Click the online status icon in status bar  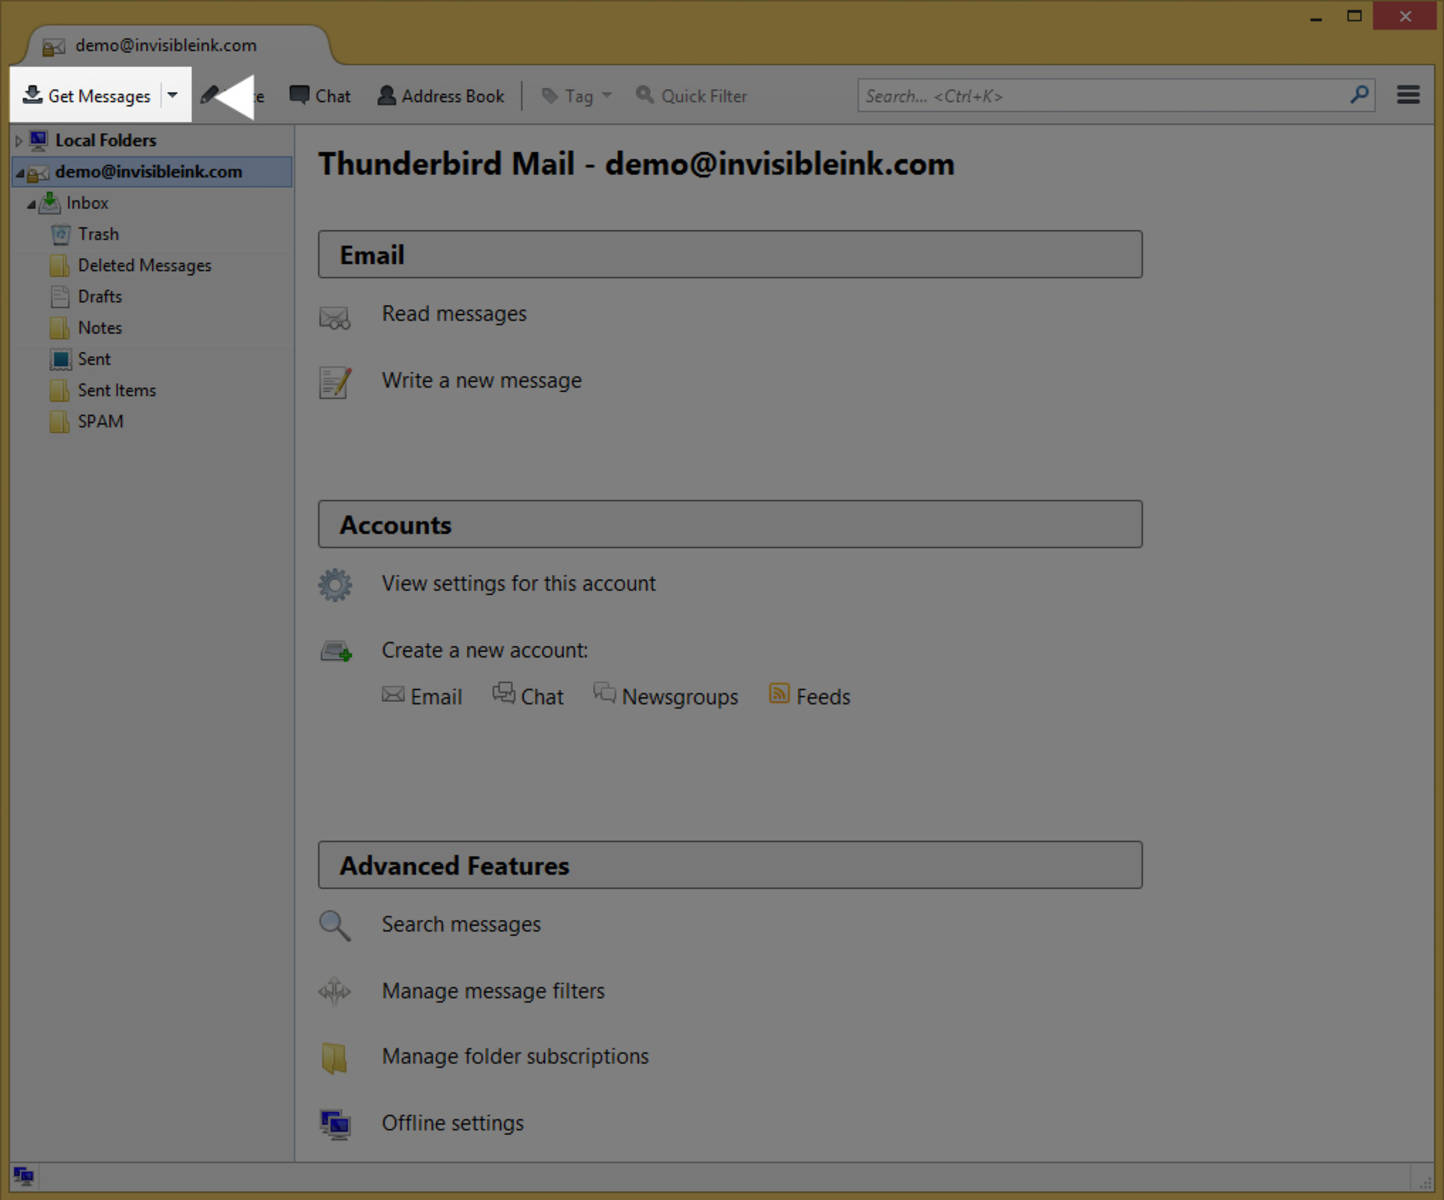(x=24, y=1176)
